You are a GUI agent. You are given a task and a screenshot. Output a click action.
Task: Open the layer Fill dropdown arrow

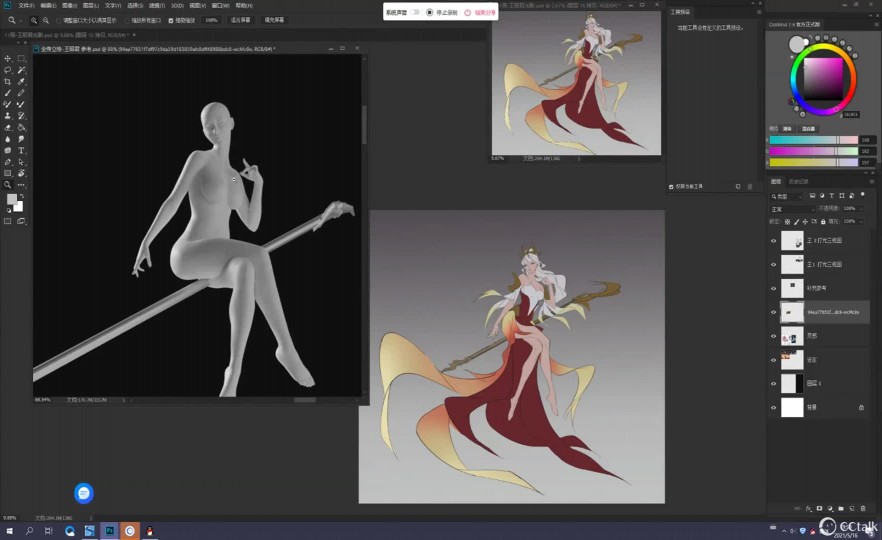861,222
